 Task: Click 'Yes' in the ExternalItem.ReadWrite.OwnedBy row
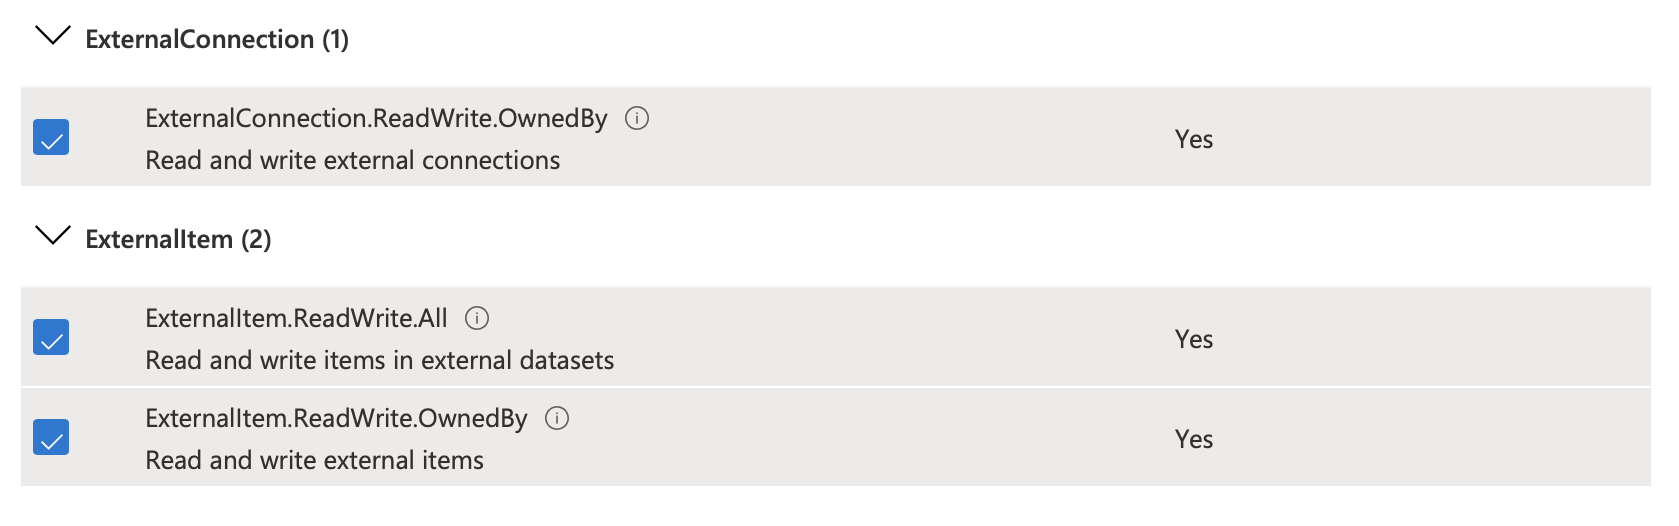[x=1193, y=439]
